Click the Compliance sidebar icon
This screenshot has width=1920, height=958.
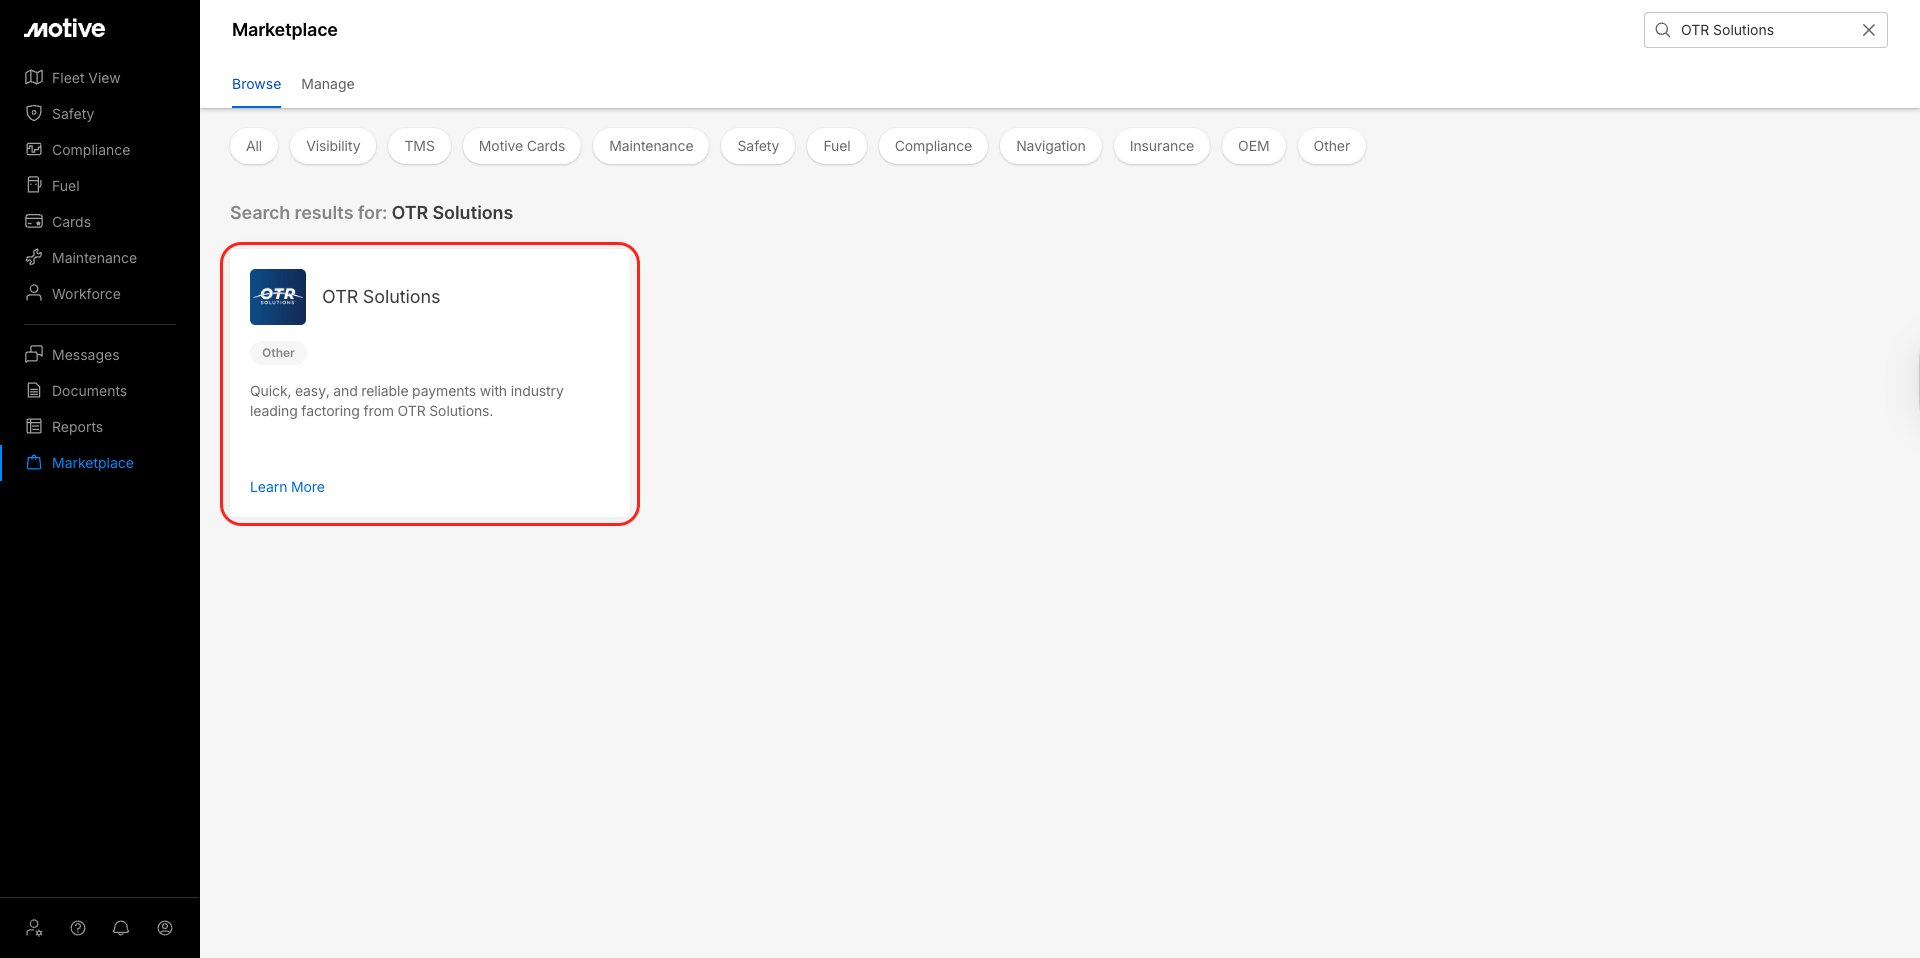tap(34, 150)
